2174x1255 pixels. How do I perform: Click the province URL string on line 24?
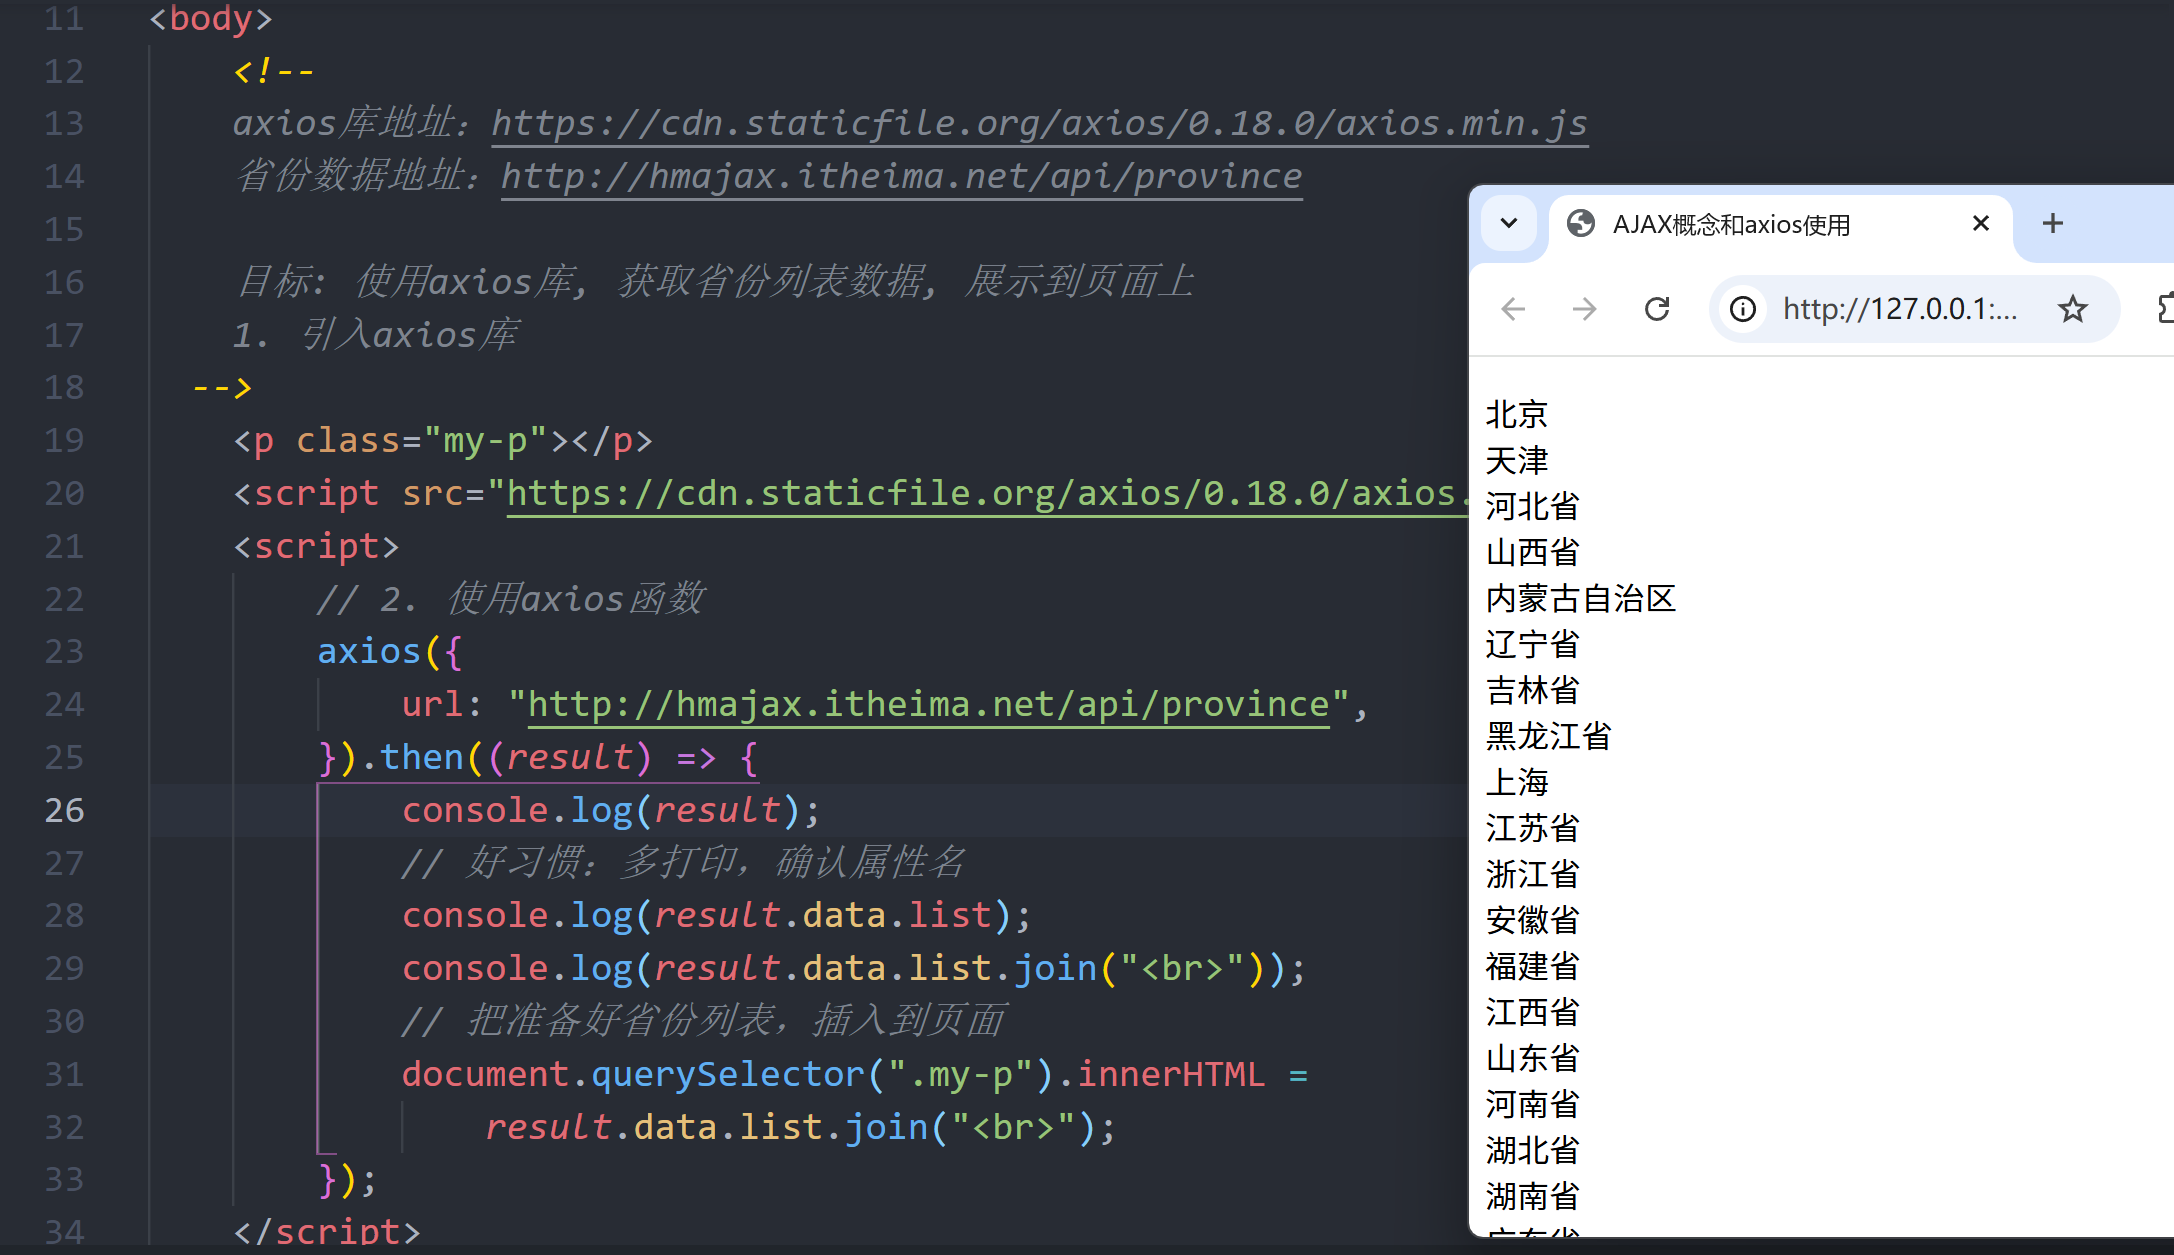click(x=928, y=704)
